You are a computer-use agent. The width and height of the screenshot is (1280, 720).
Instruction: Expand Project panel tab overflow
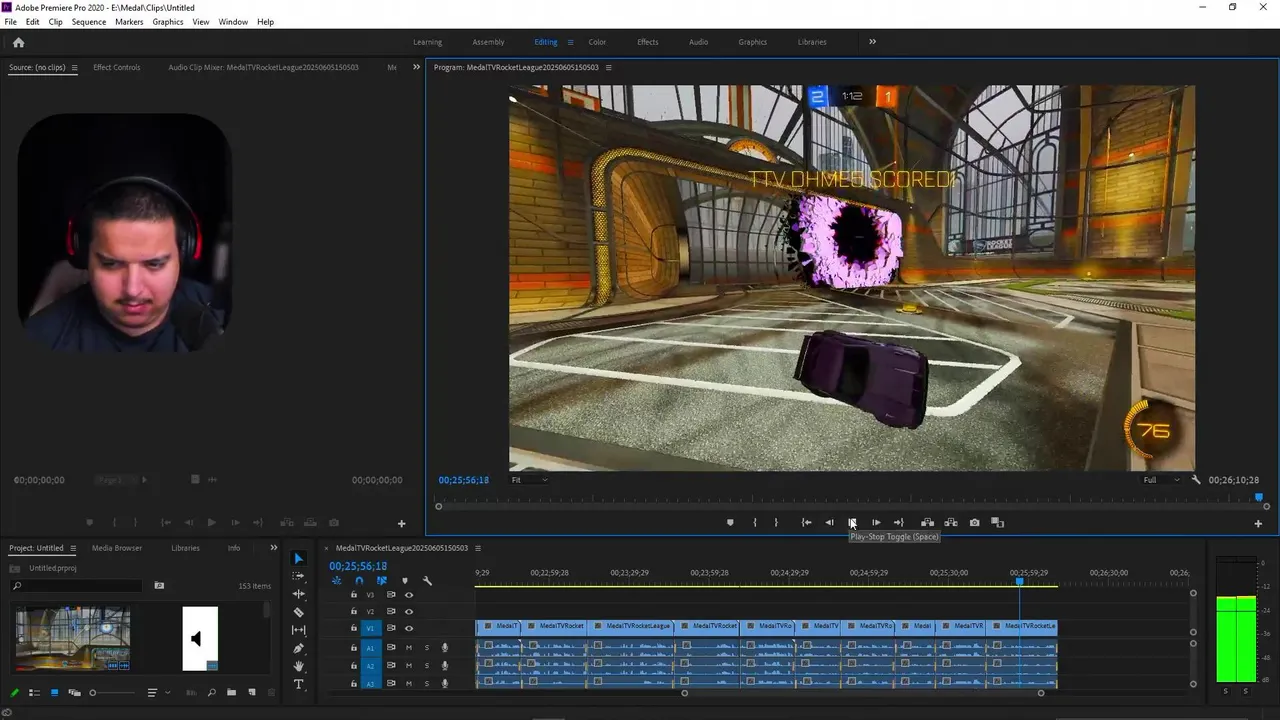[x=273, y=548]
